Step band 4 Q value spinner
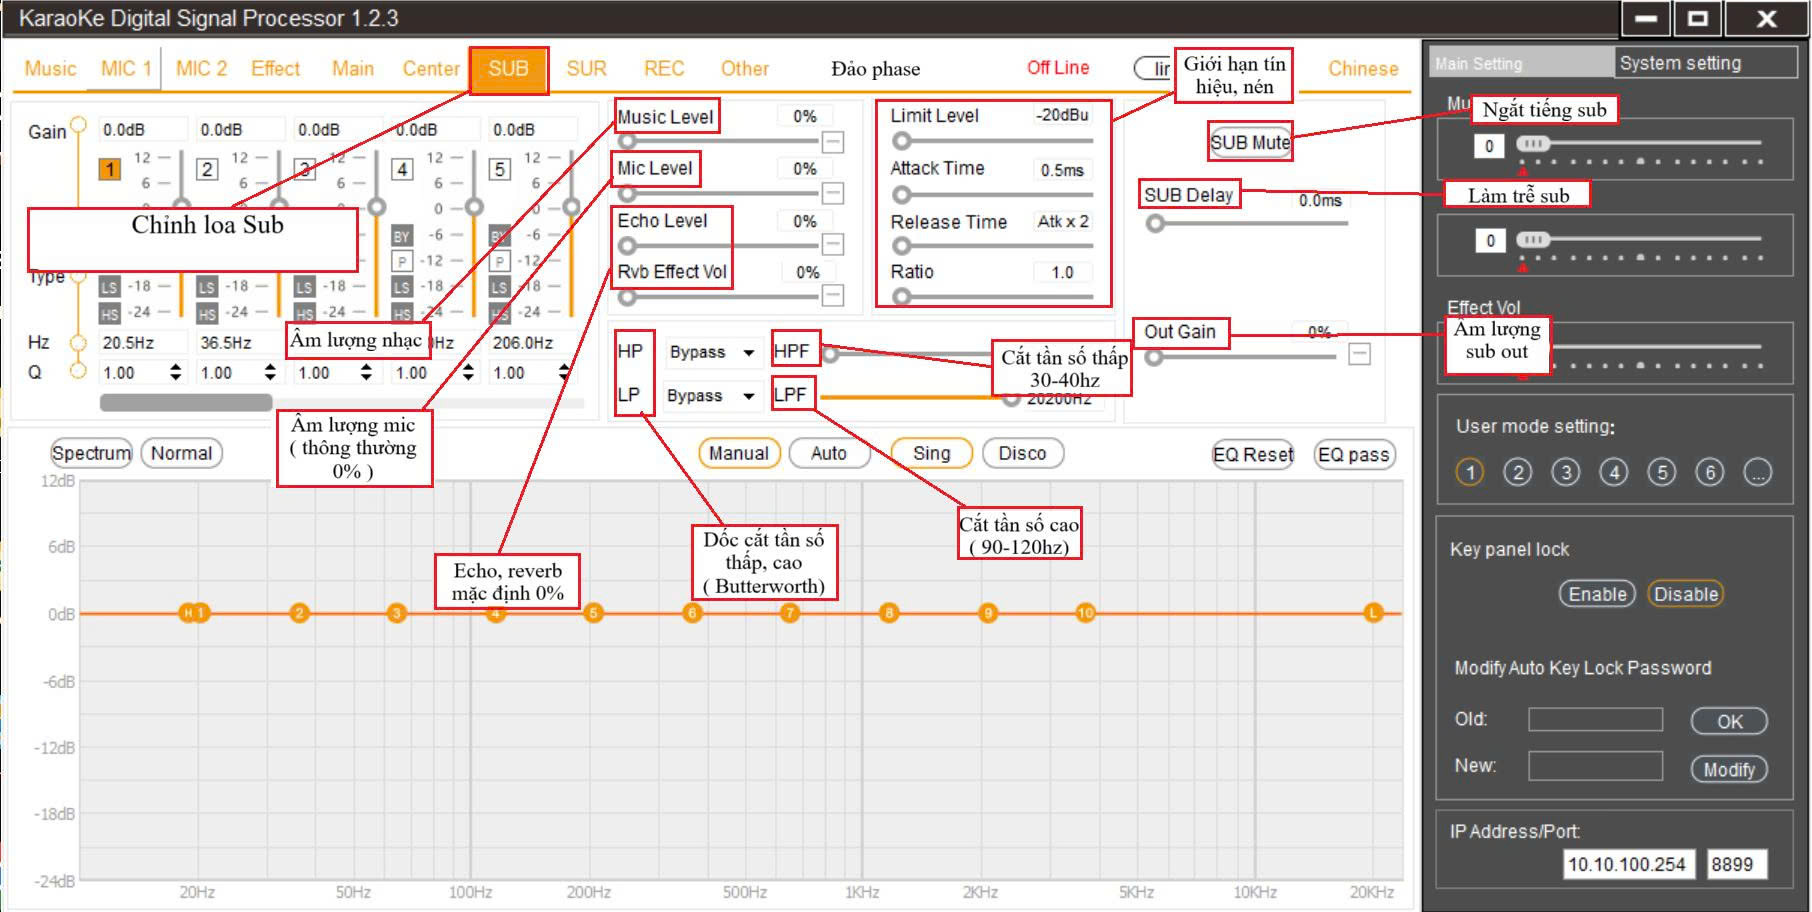The image size is (1812, 912). (x=468, y=373)
